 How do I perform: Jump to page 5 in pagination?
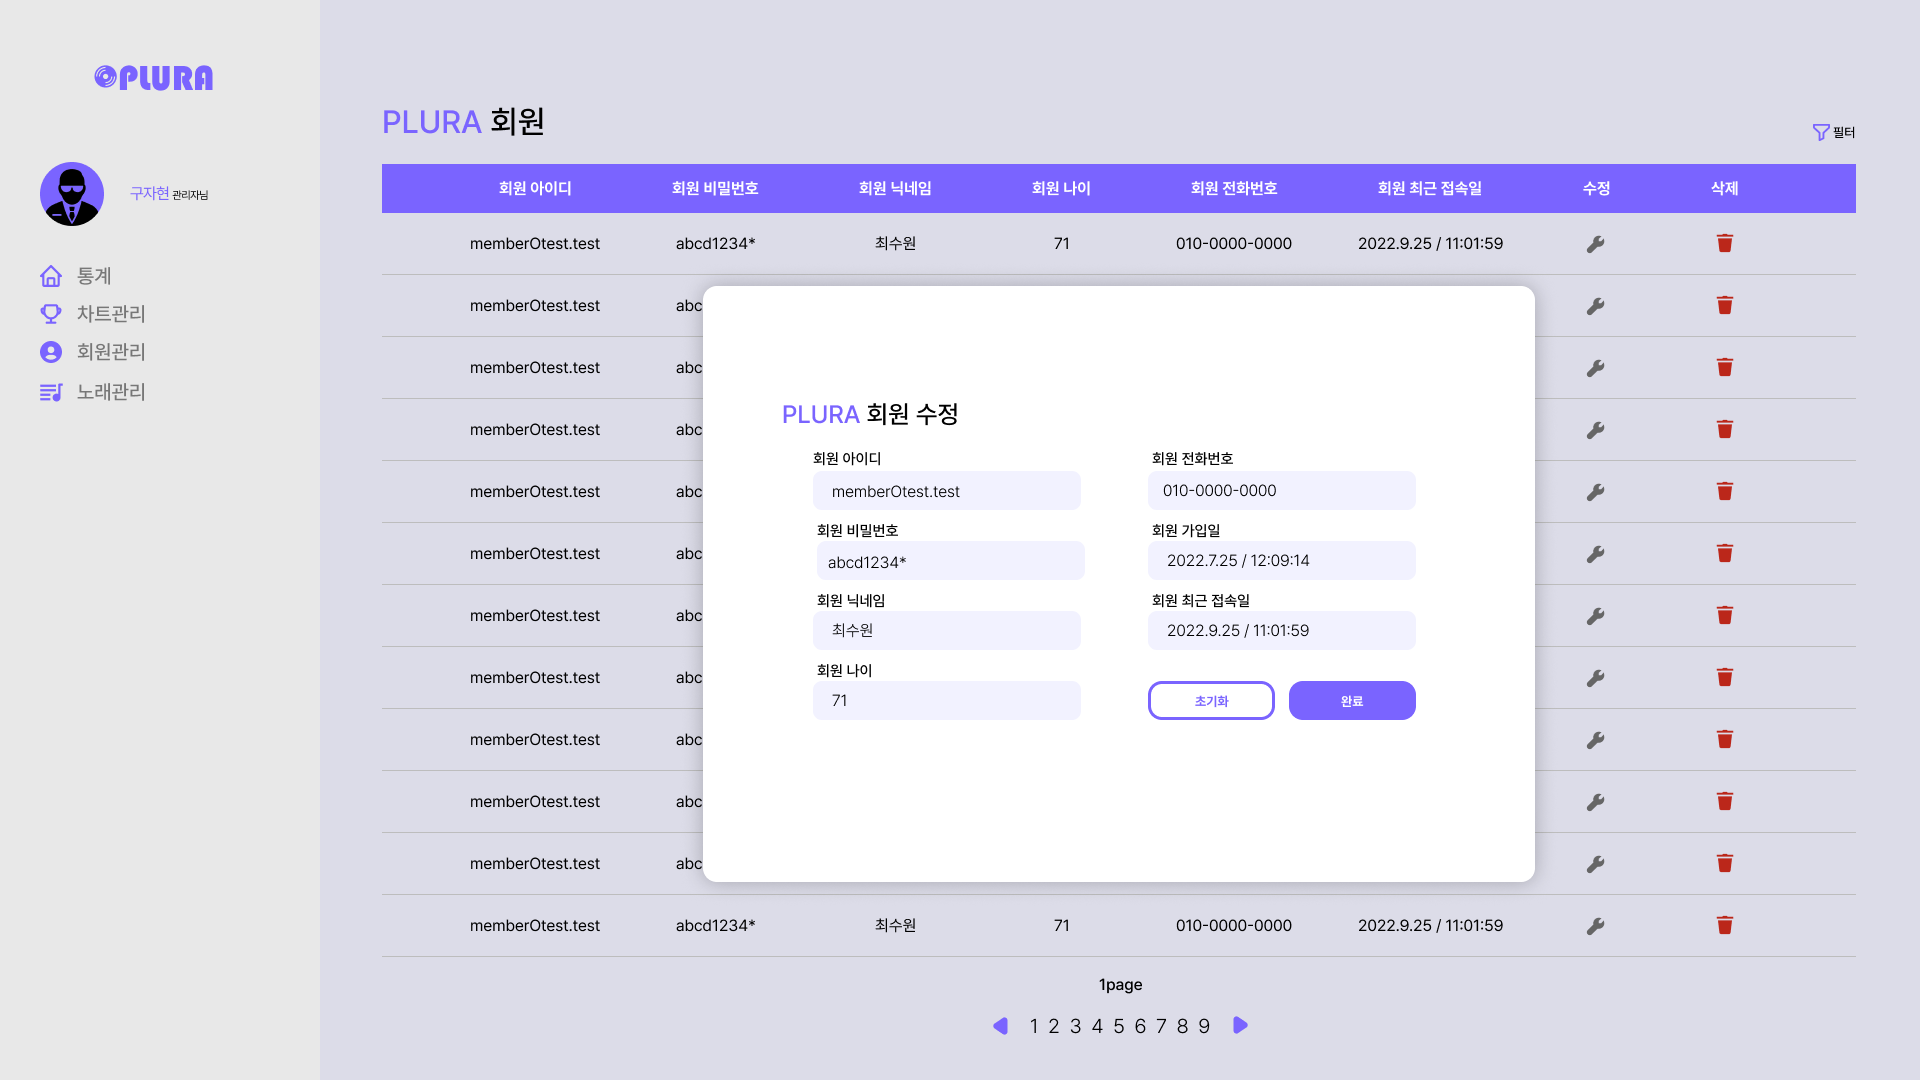(x=1119, y=1026)
